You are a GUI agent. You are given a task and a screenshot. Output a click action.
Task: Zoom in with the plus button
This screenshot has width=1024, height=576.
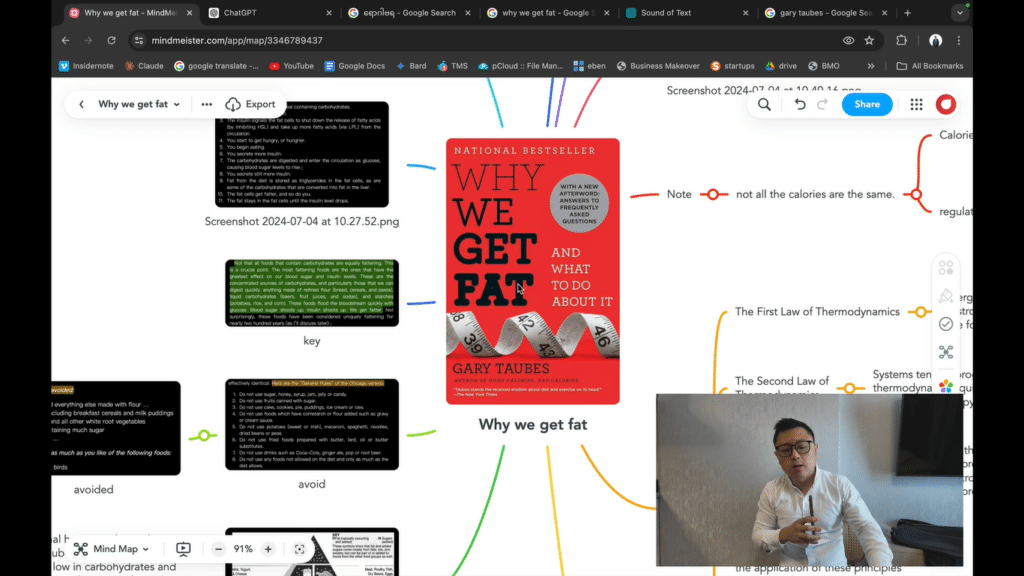268,549
